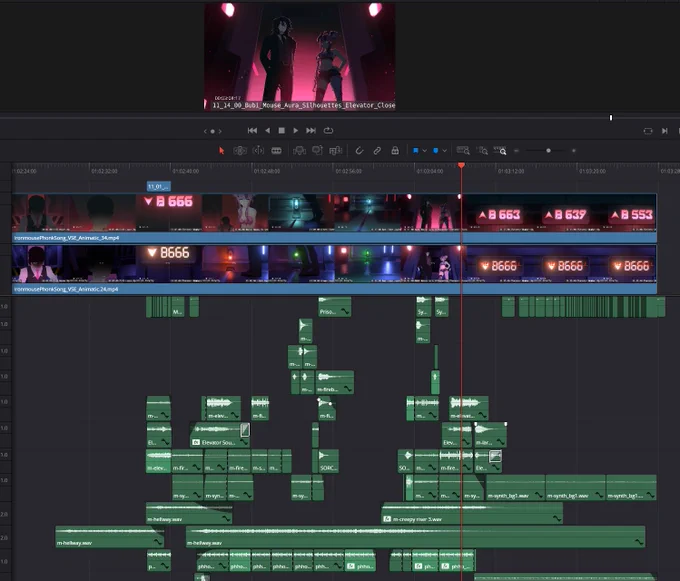Select the Priso... audio clip
The width and height of the screenshot is (680, 581).
(335, 307)
